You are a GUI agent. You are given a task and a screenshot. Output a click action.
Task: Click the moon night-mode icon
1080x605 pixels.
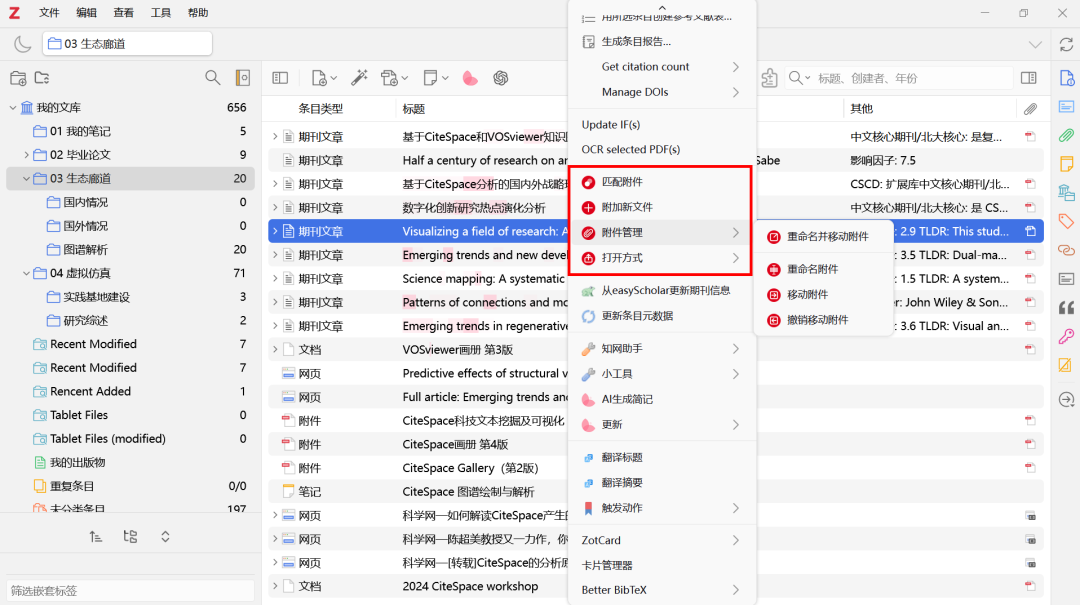click(22, 44)
